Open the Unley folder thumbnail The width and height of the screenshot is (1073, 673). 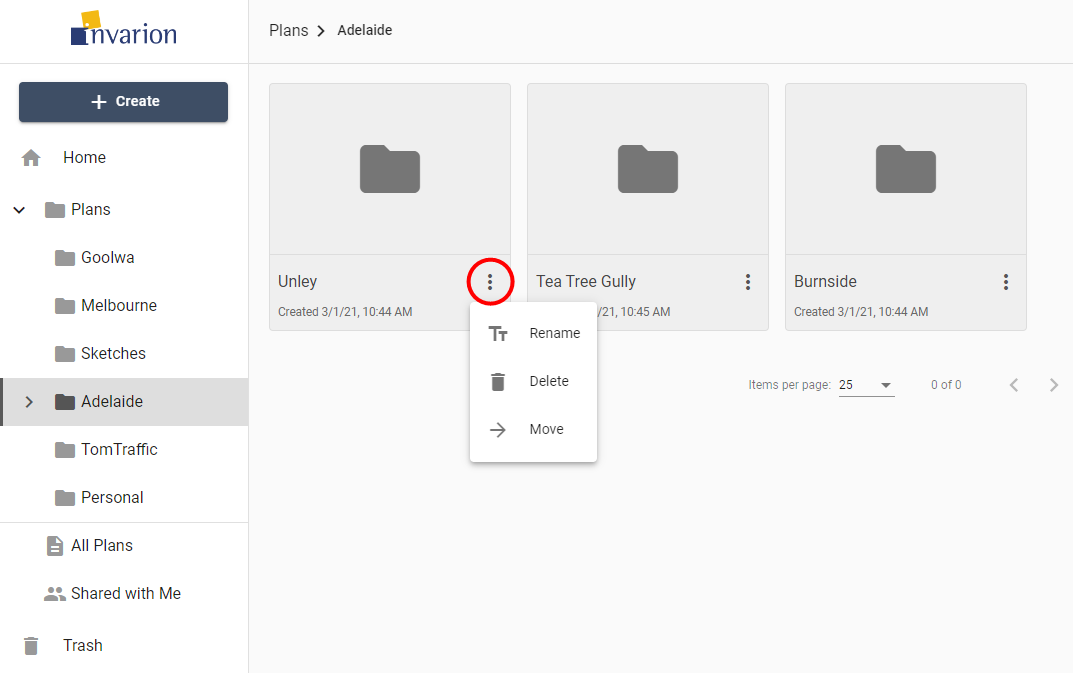390,169
